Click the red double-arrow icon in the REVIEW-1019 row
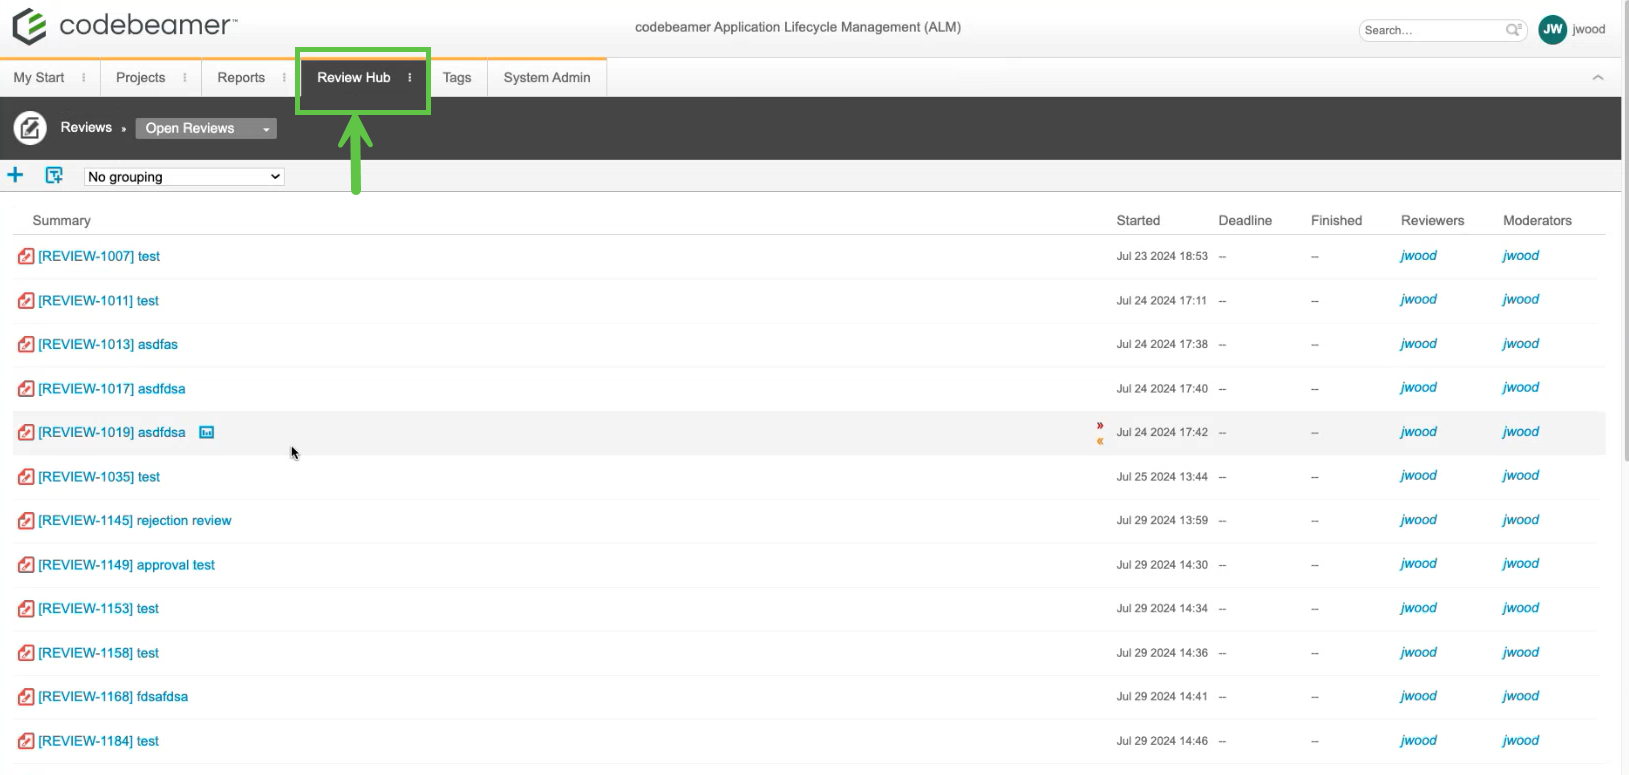Viewport: 1629px width, 775px height. click(1100, 426)
